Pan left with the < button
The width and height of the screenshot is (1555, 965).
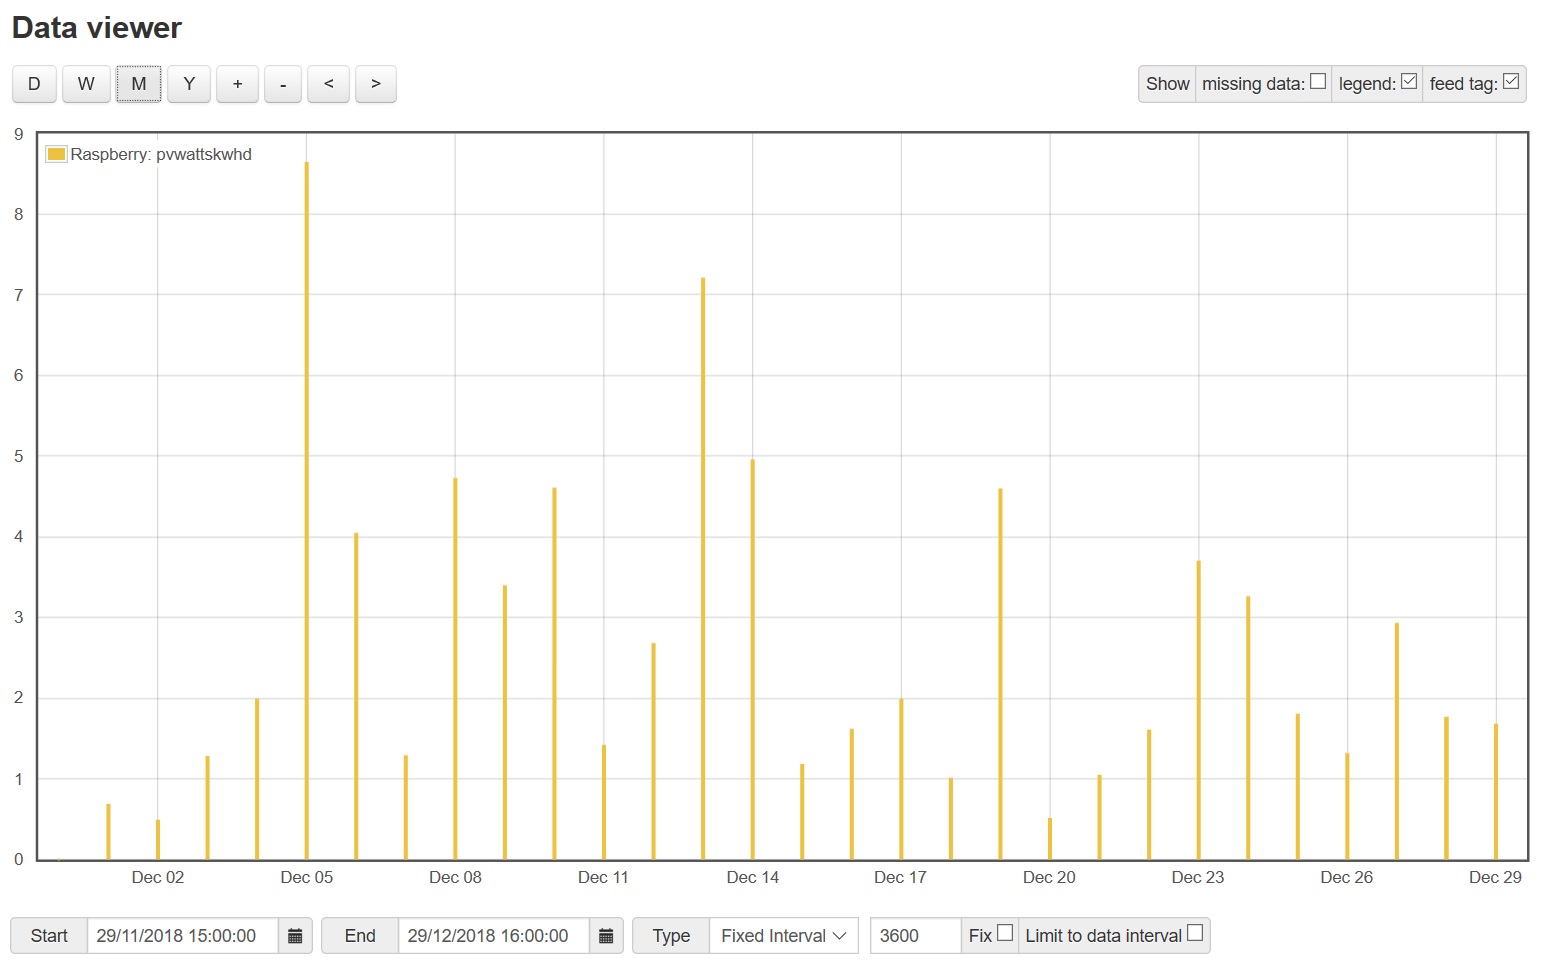(328, 84)
